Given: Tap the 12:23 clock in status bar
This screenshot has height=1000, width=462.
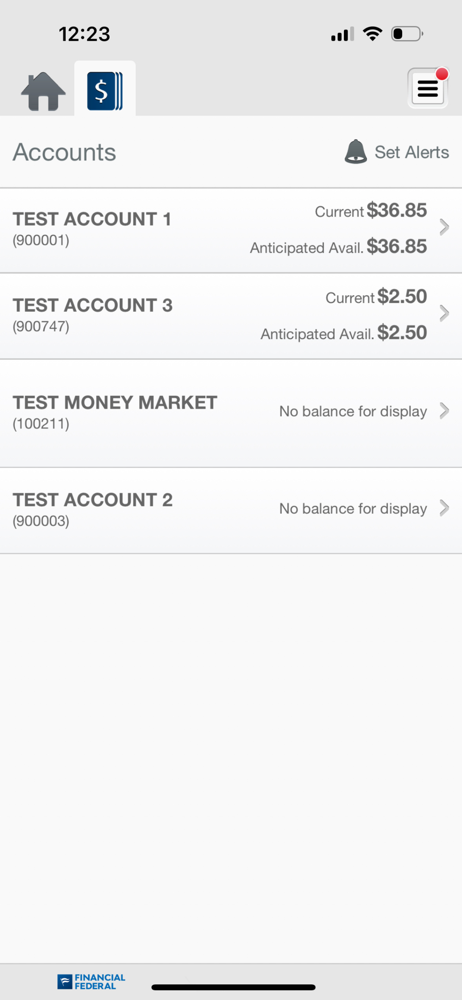Looking at the screenshot, I should coord(84,33).
